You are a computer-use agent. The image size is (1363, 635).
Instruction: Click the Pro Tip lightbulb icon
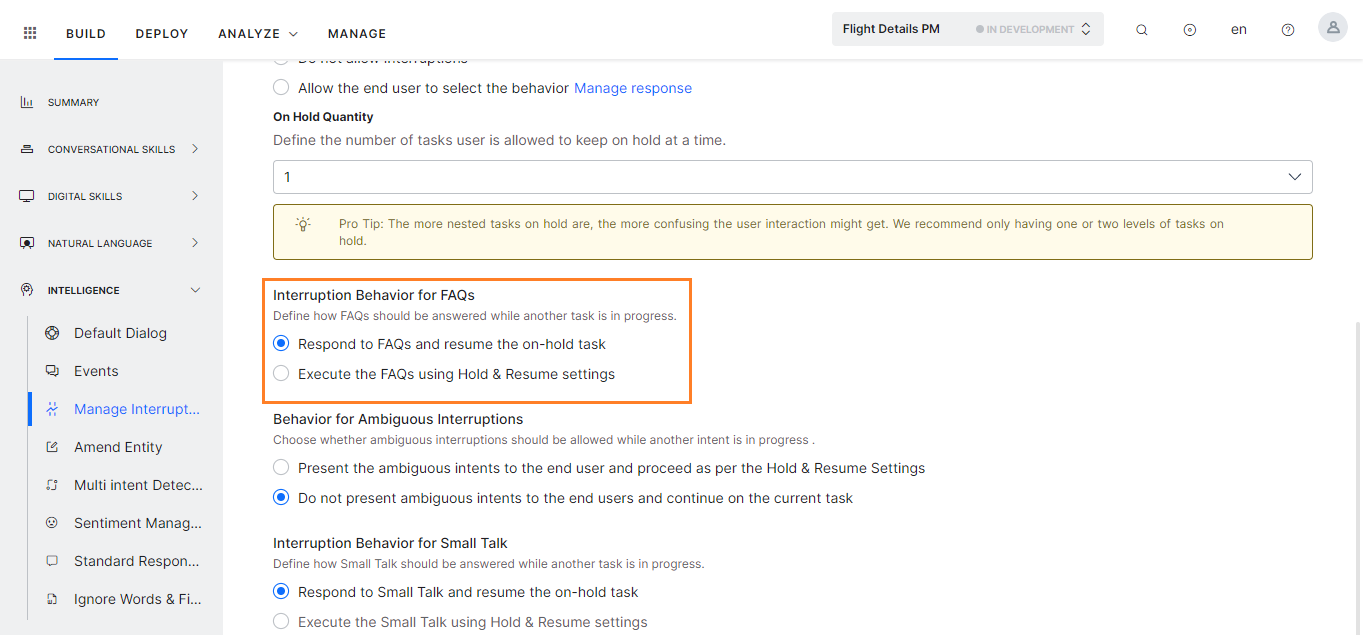coord(303,224)
